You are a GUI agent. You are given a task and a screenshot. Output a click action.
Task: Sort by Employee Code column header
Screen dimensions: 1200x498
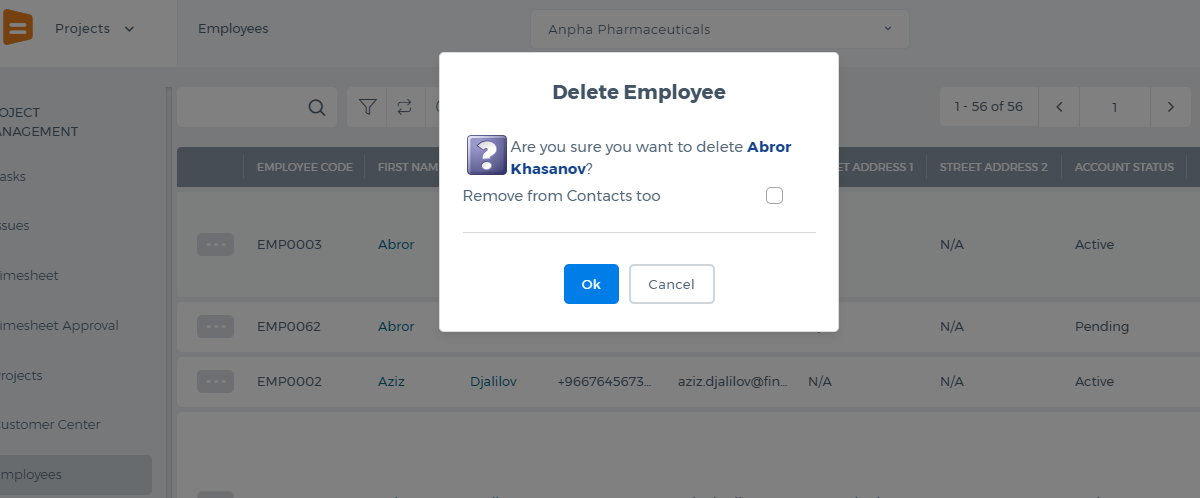click(x=304, y=167)
